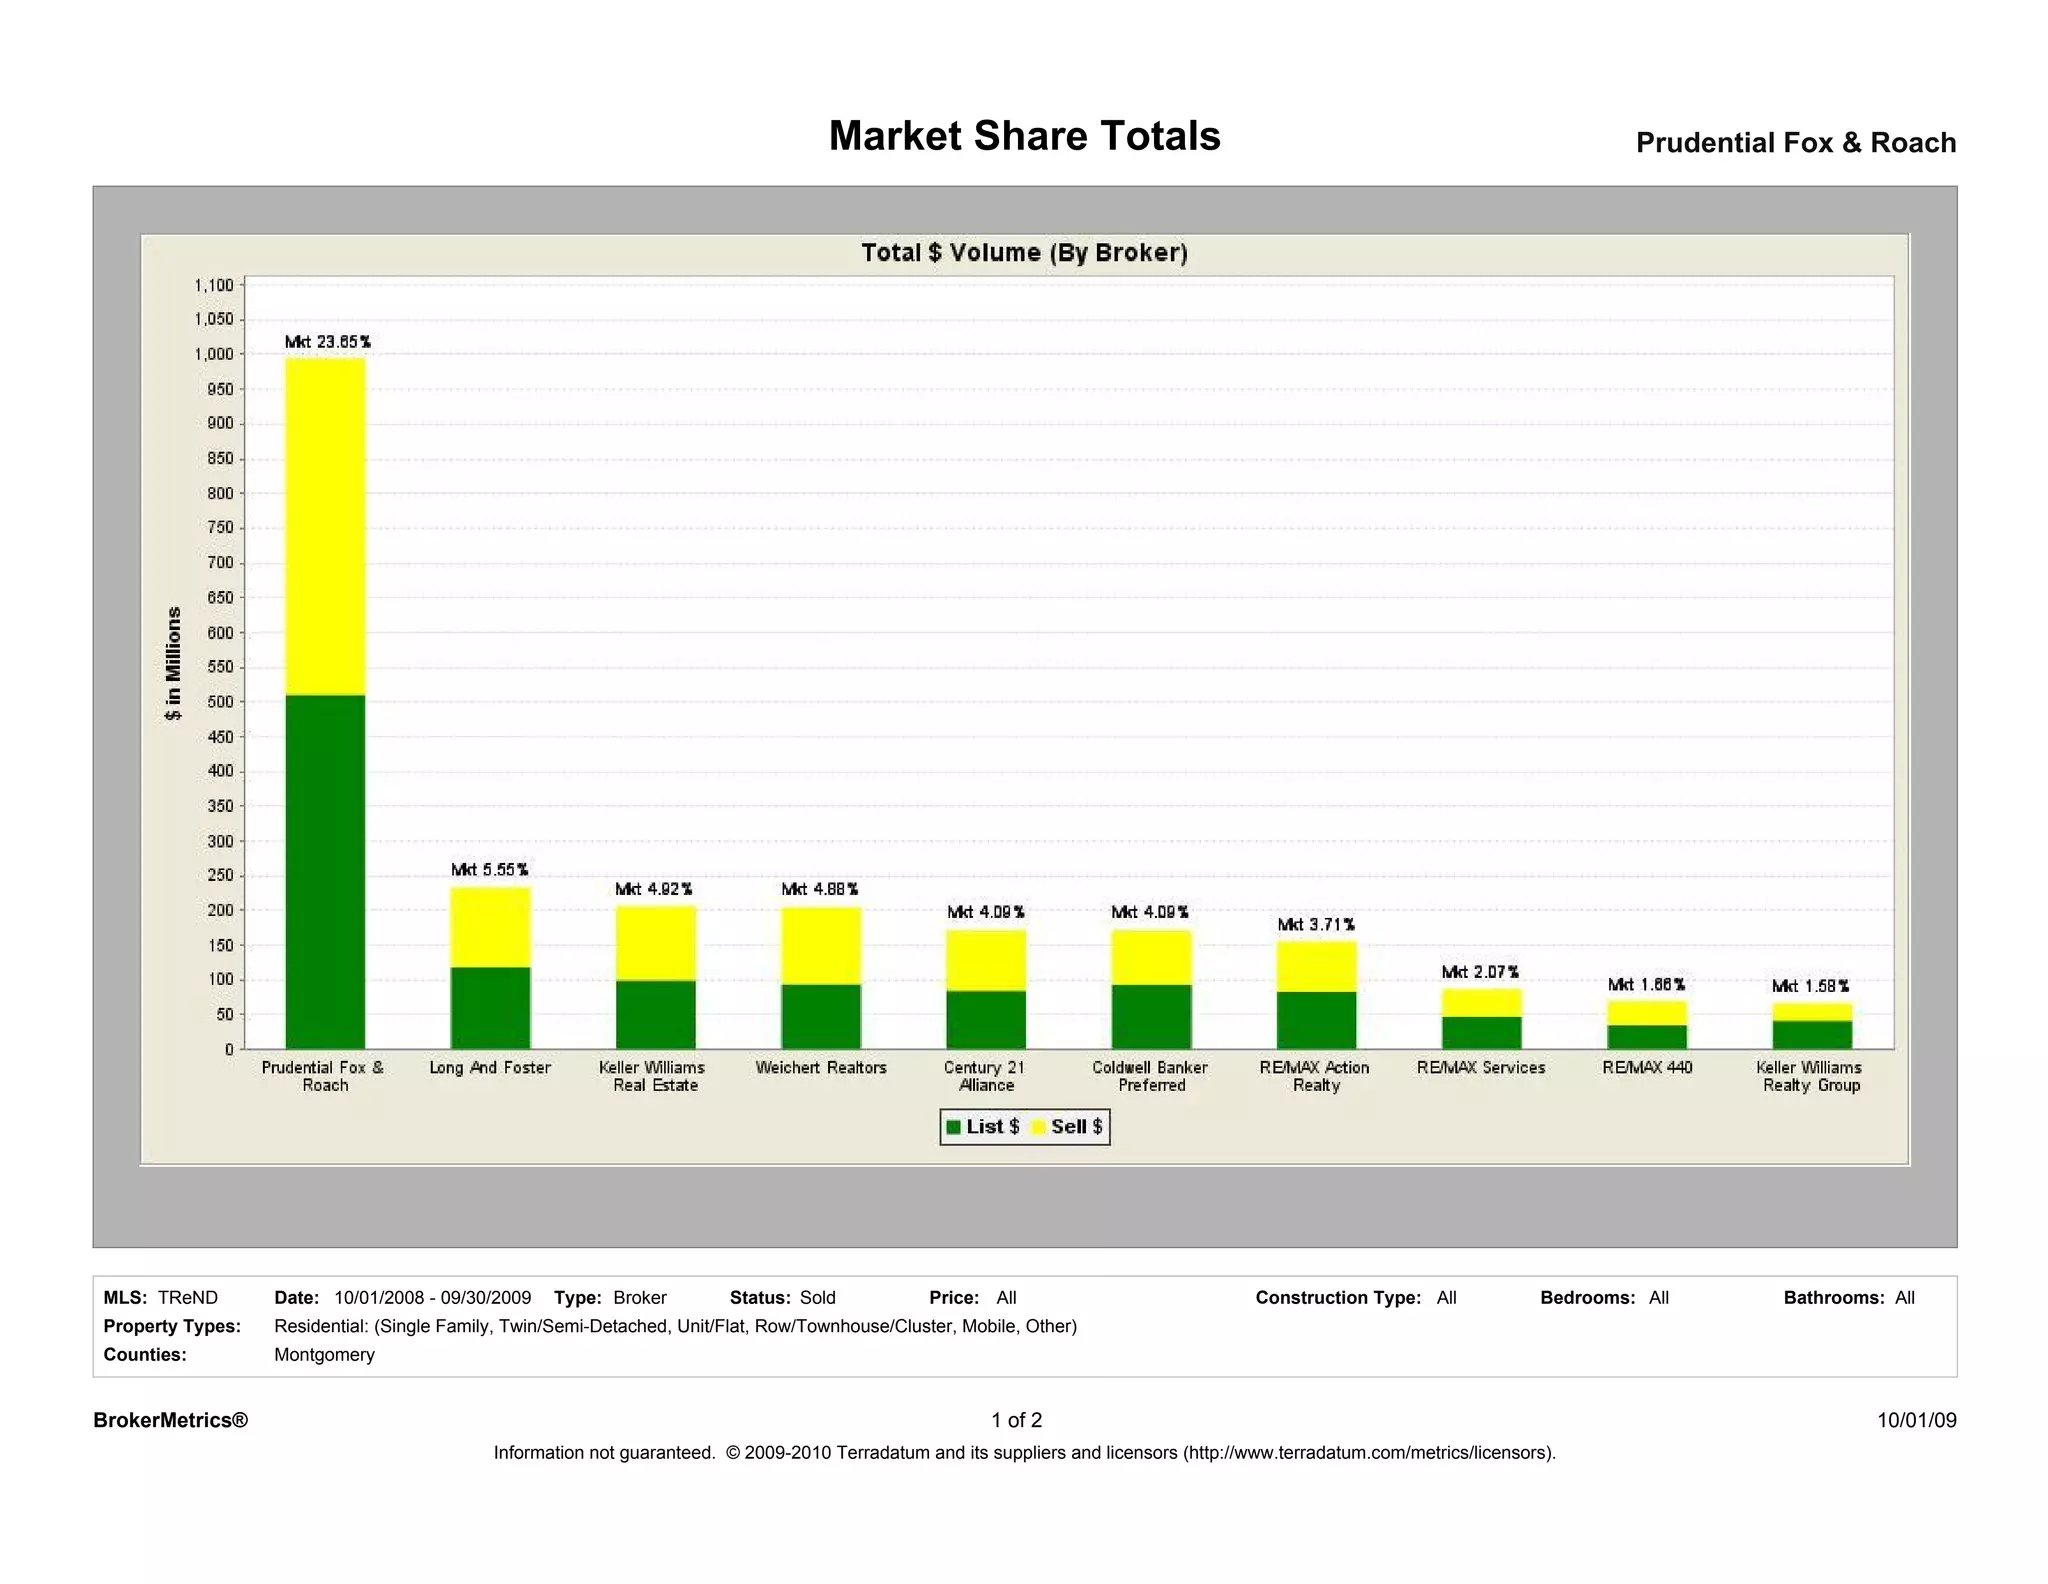This screenshot has width=2048, height=1584.
Task: Select the RE/MAX Action Realty bar
Action: [1316, 995]
